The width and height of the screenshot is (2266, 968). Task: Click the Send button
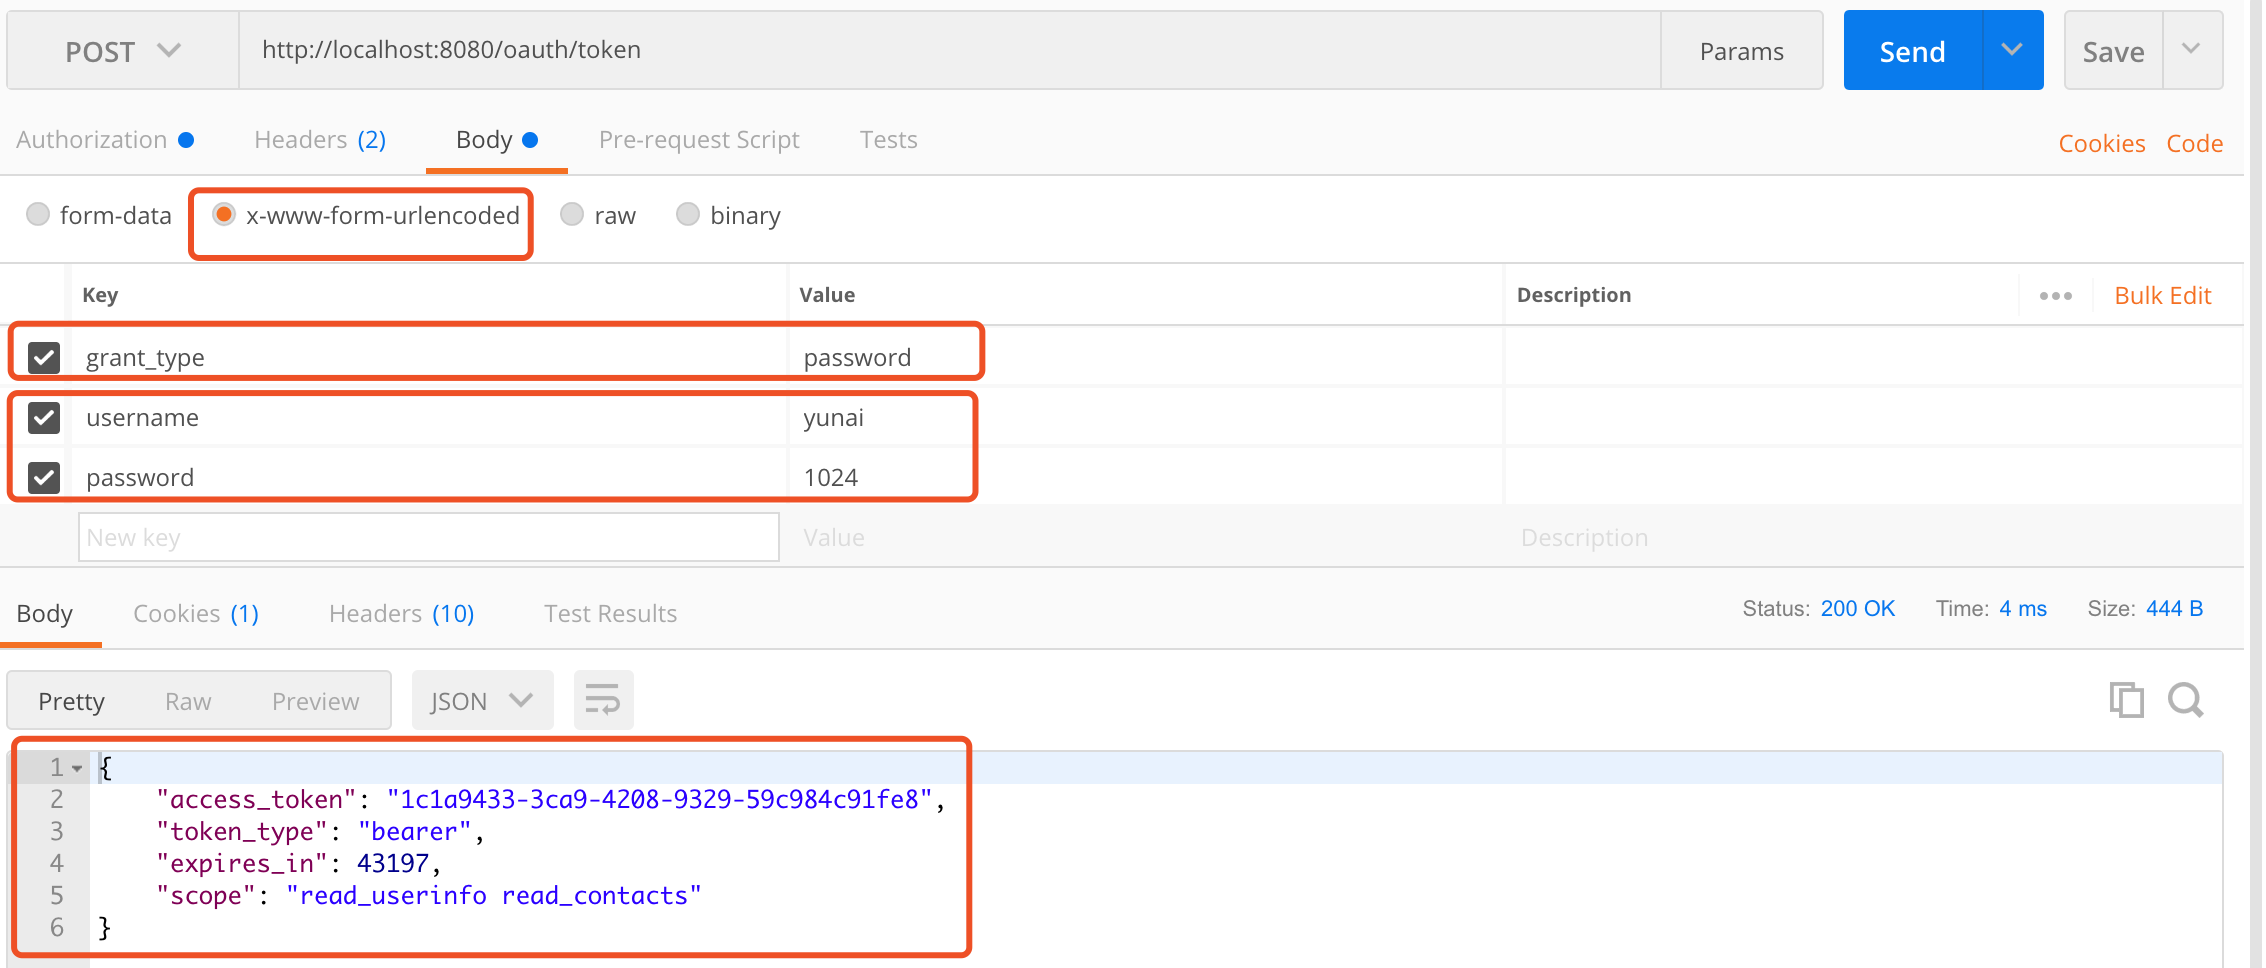pyautogui.click(x=1912, y=51)
